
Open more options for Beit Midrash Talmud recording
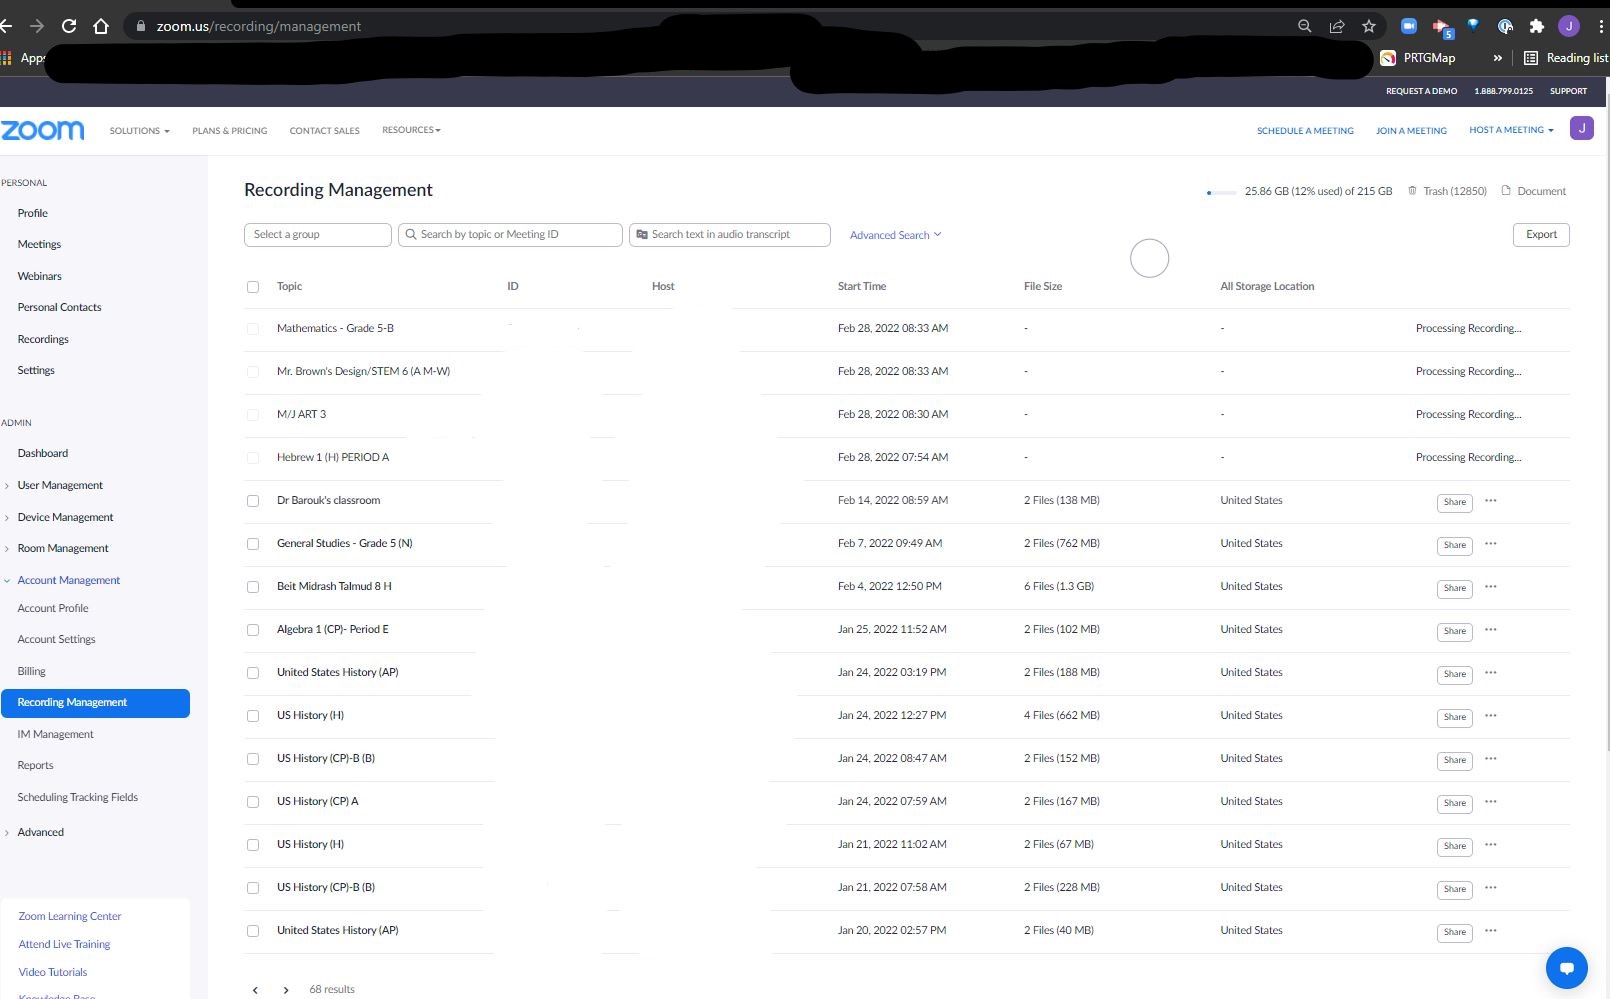coord(1491,587)
